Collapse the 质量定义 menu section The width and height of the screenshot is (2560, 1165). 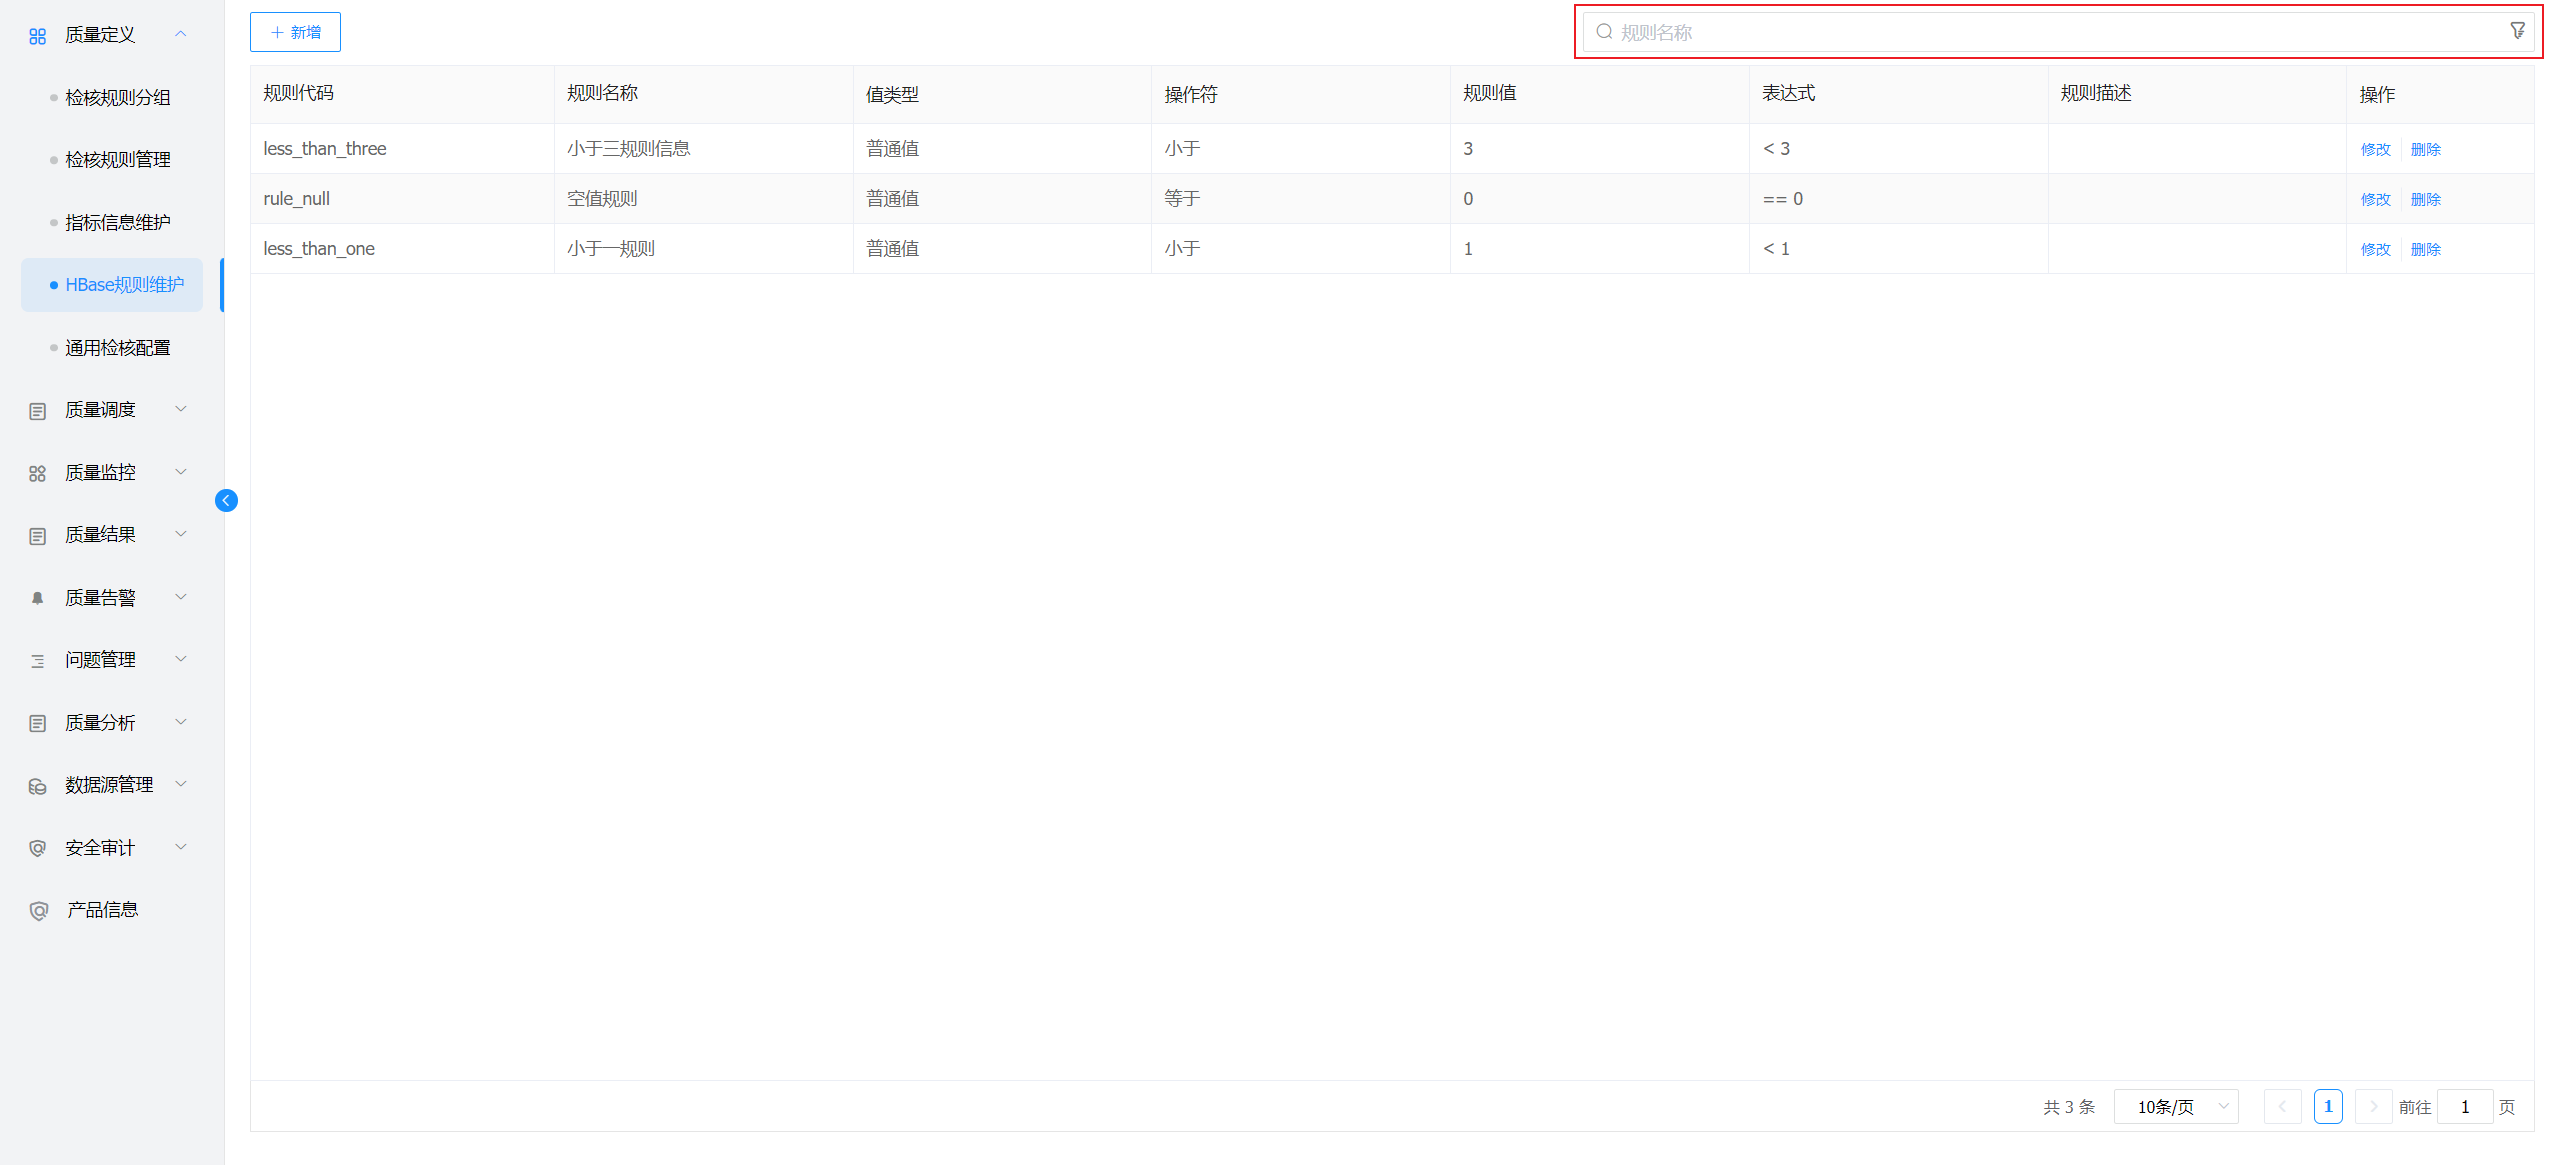tap(181, 34)
